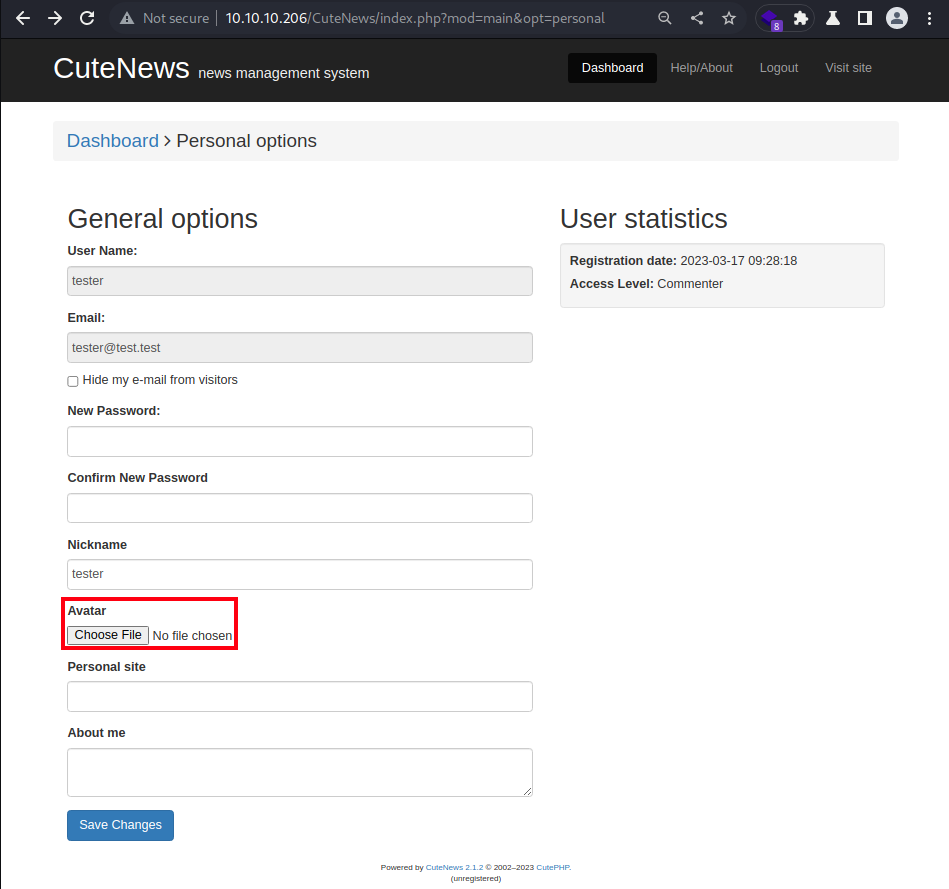Open the Chrome three-dot menu
Viewport: 949px width, 889px height.
[x=929, y=18]
